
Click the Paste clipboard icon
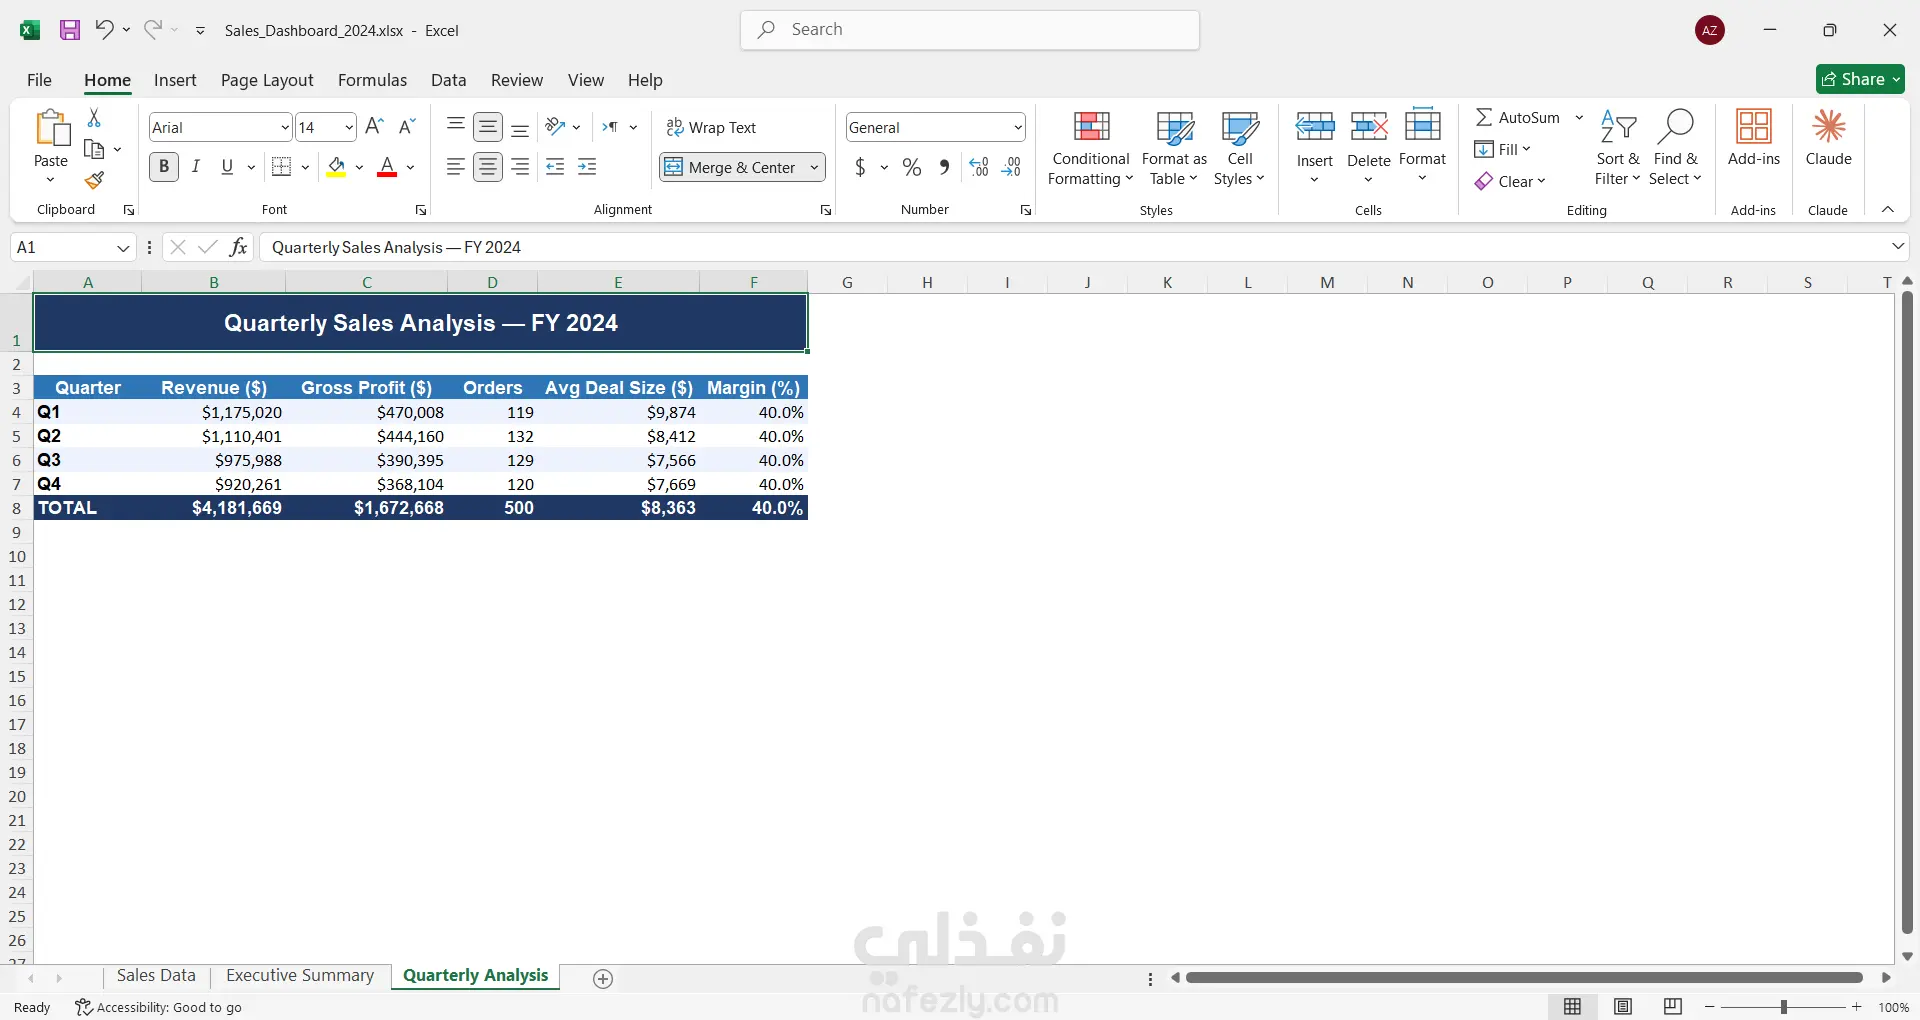point(51,128)
